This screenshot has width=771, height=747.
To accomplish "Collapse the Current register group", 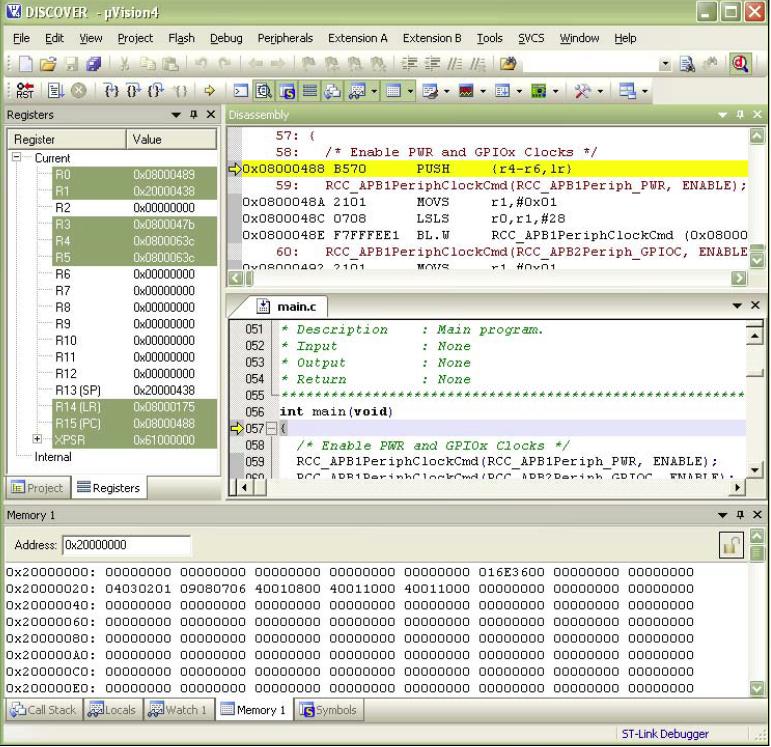I will click(x=17, y=157).
